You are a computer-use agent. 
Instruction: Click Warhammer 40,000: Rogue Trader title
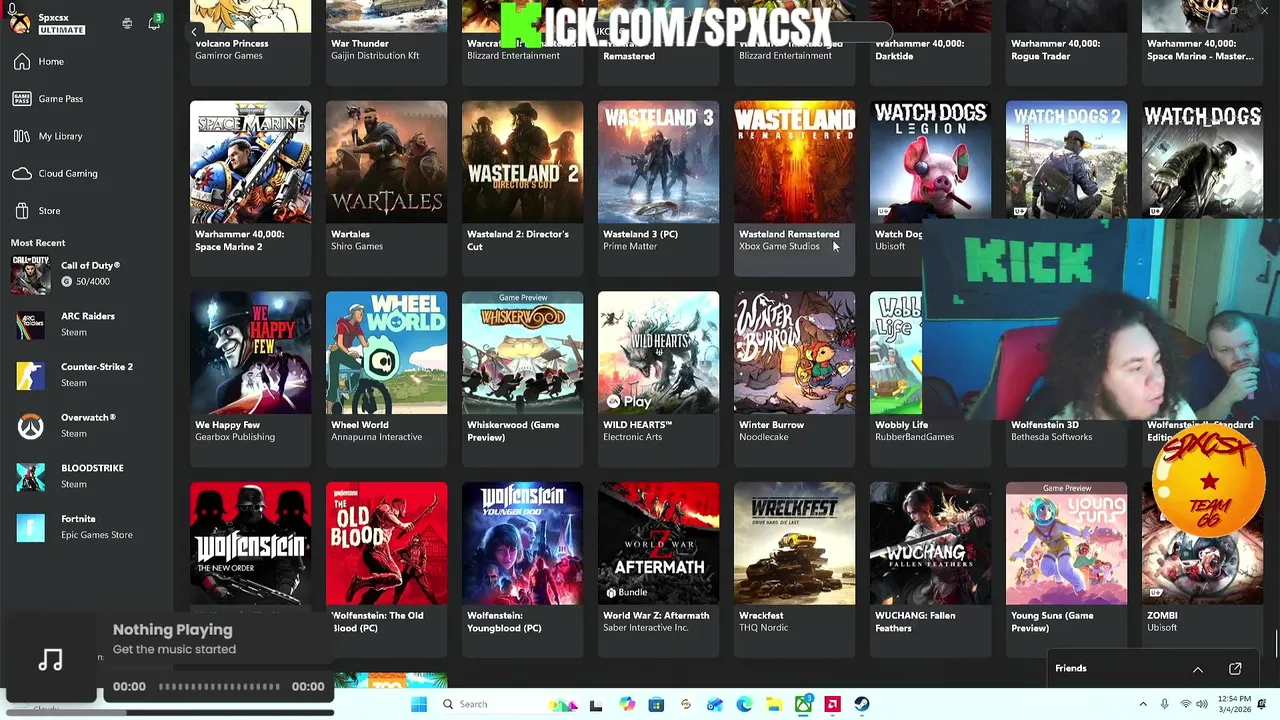pyautogui.click(x=1056, y=50)
